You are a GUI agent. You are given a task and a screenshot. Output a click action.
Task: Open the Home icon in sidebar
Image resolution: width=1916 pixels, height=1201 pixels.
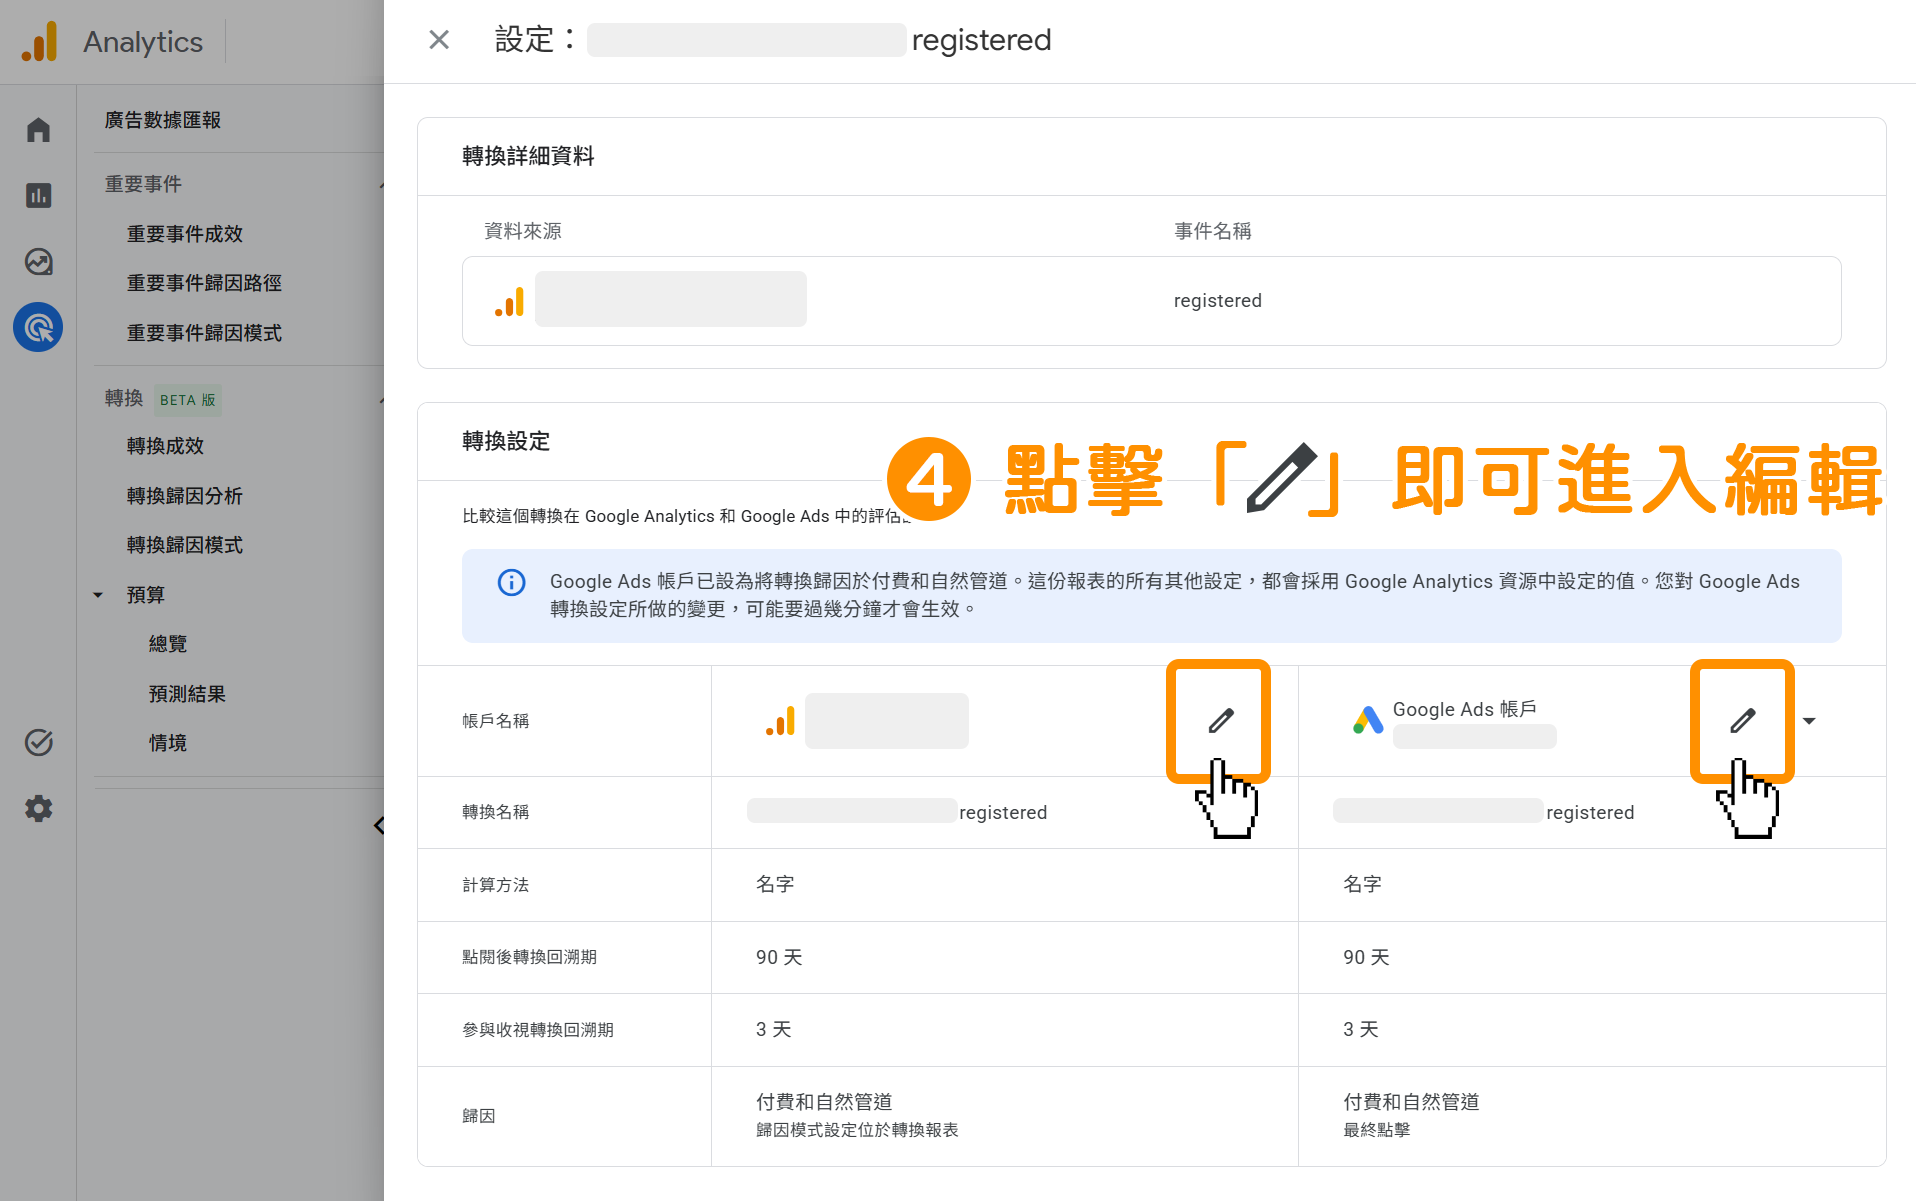[38, 130]
